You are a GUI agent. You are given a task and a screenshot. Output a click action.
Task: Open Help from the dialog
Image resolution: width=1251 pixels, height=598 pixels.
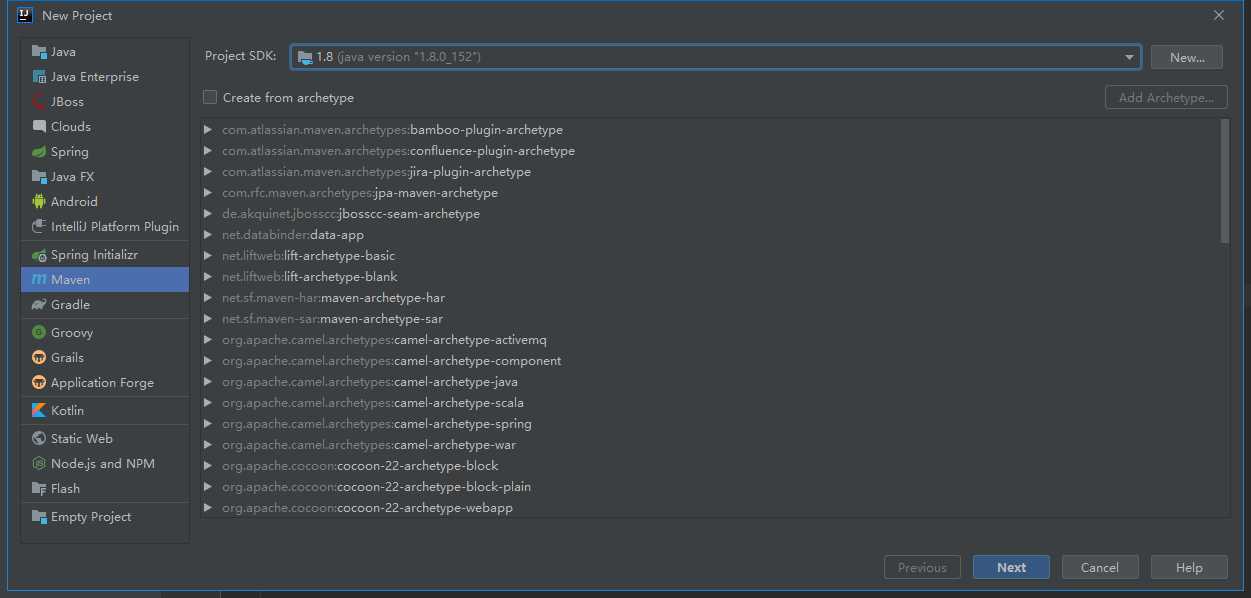(1189, 567)
